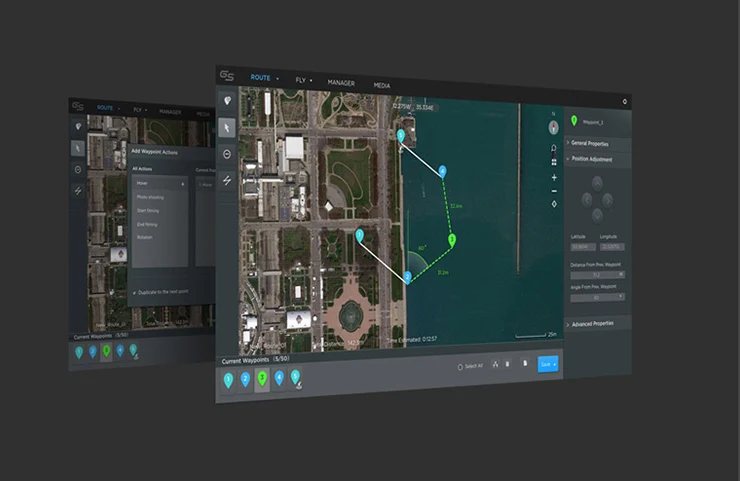Screen dimensions: 740x481
Task: Select the pointer cursor tool
Action: [227, 128]
